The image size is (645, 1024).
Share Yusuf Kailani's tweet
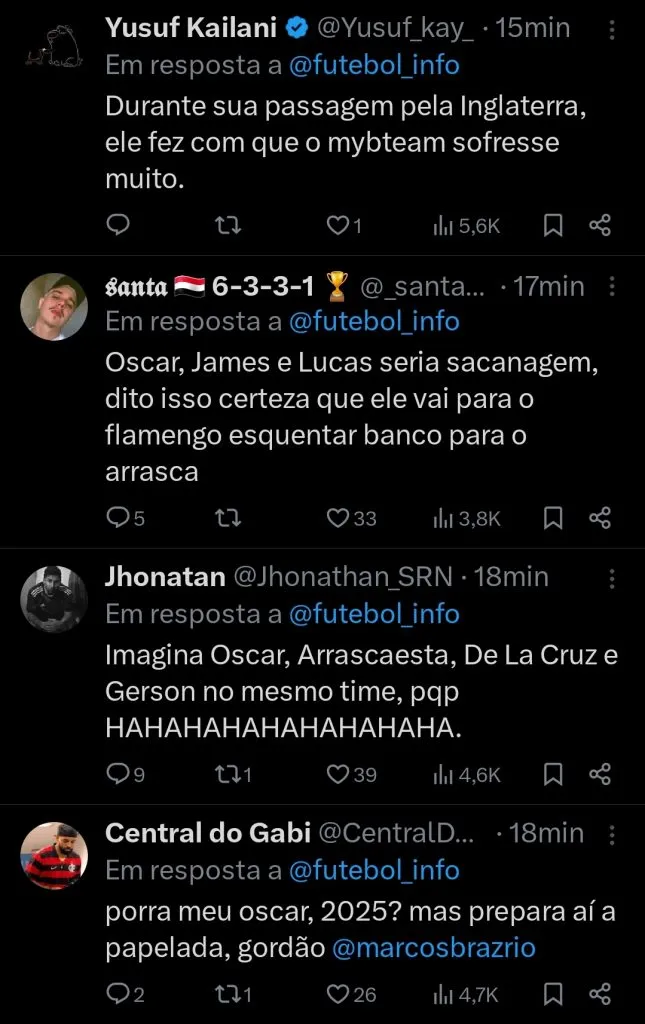[x=600, y=226]
